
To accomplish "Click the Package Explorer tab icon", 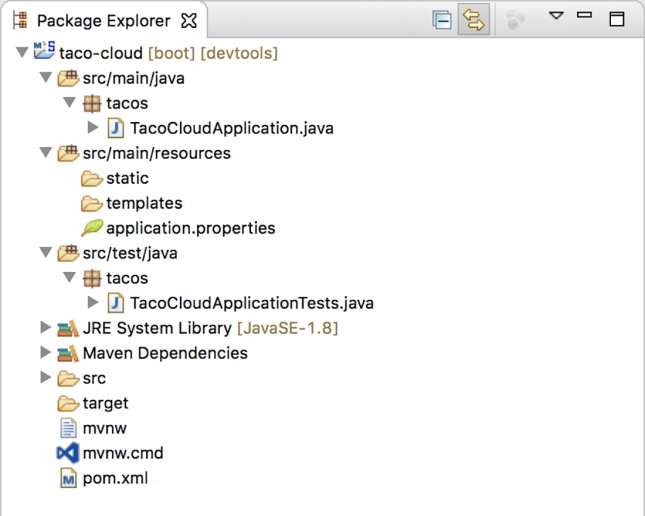I will coord(20,21).
